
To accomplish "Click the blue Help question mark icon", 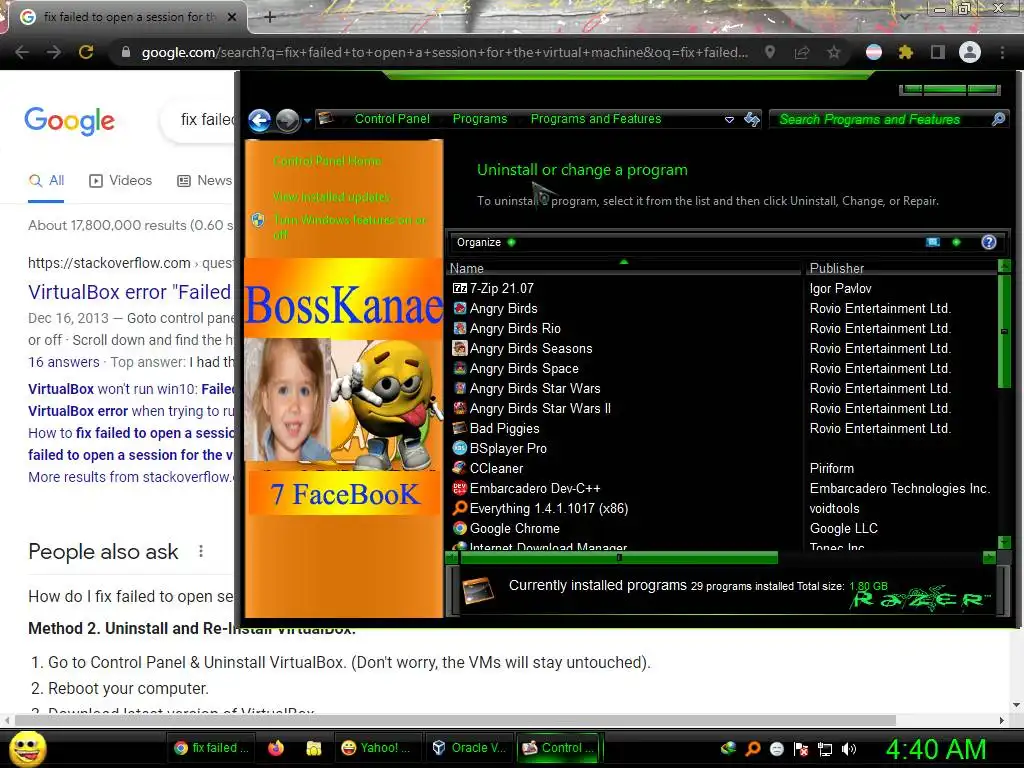I will click(x=989, y=242).
